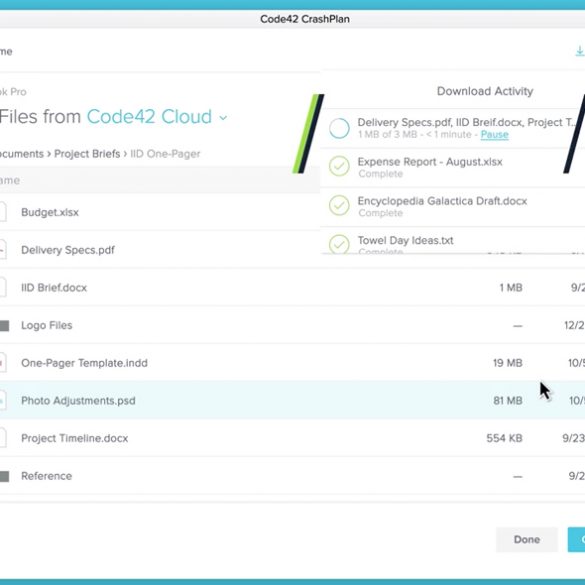Select the IID One-Pager breadcrumb
The height and width of the screenshot is (585, 585).
(165, 154)
